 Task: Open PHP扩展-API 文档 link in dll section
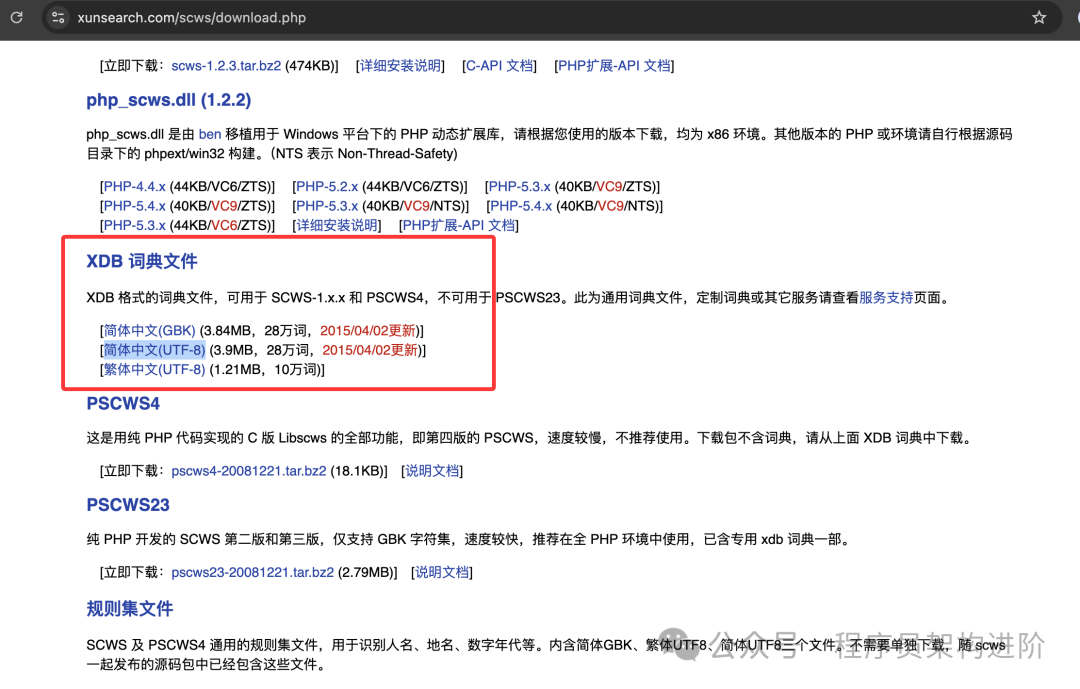click(459, 225)
